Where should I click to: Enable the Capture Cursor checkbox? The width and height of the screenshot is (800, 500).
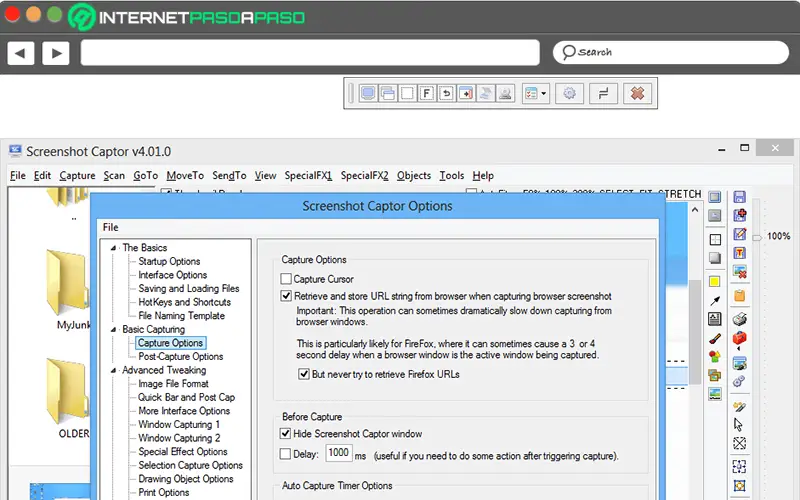[287, 280]
